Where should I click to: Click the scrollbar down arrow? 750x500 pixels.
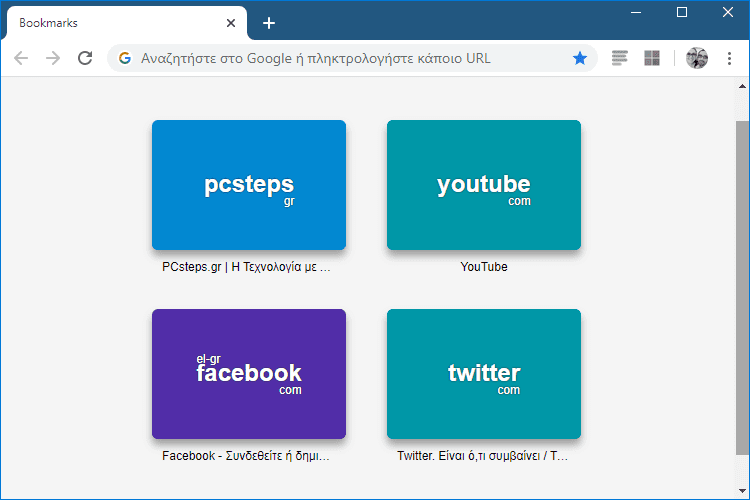point(742,490)
